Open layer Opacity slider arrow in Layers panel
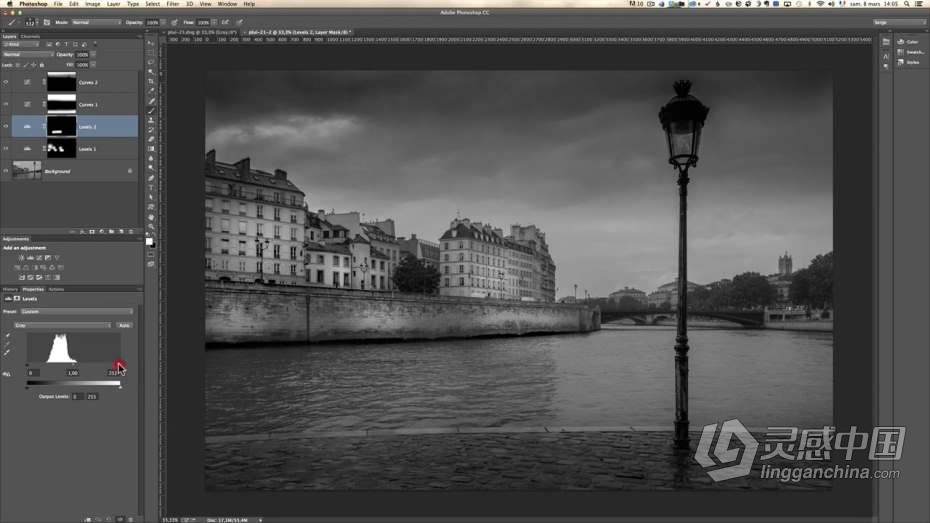 click(93, 54)
